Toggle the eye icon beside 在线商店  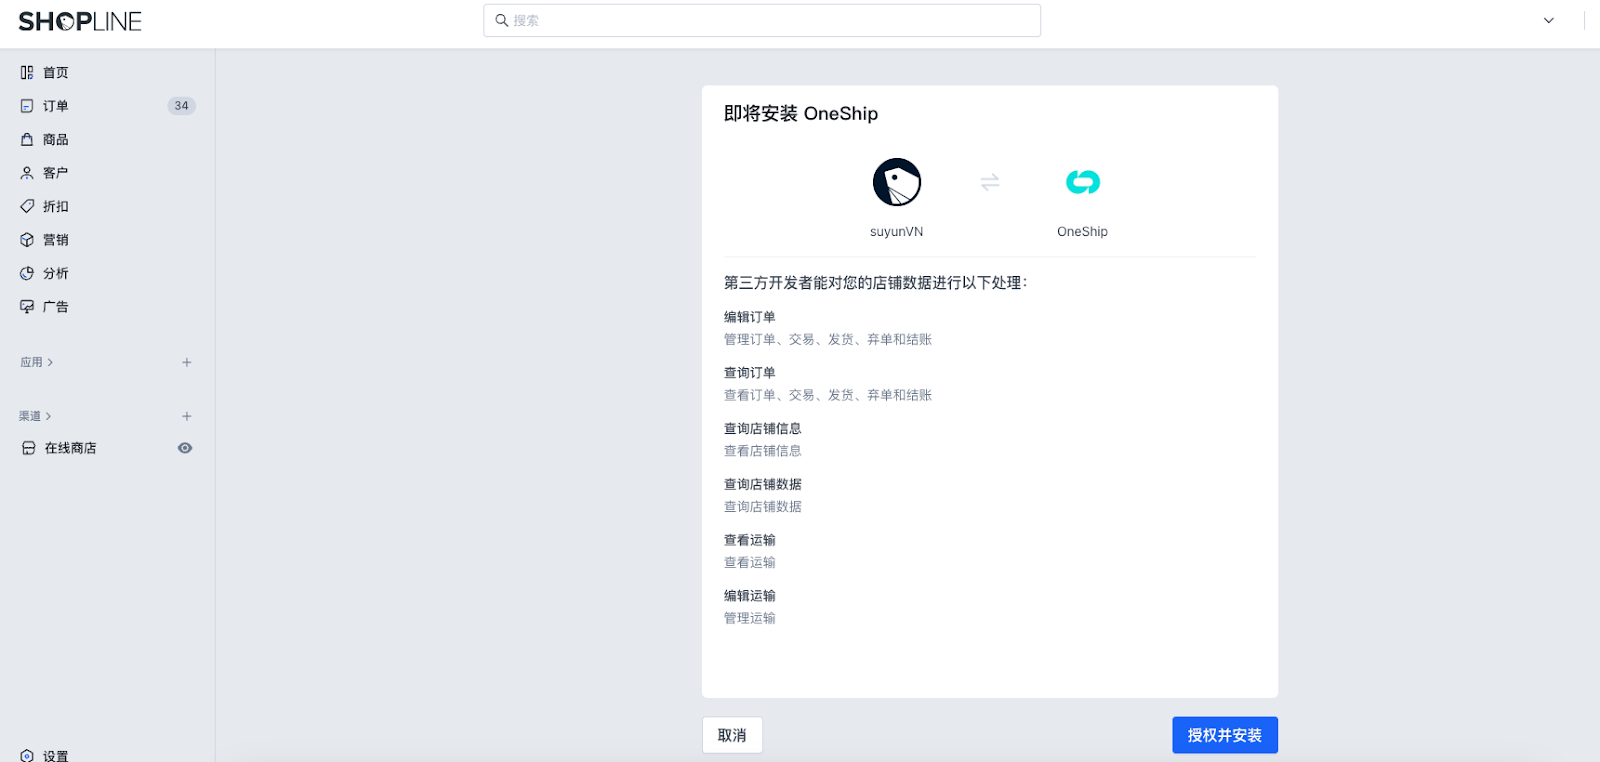pos(185,448)
